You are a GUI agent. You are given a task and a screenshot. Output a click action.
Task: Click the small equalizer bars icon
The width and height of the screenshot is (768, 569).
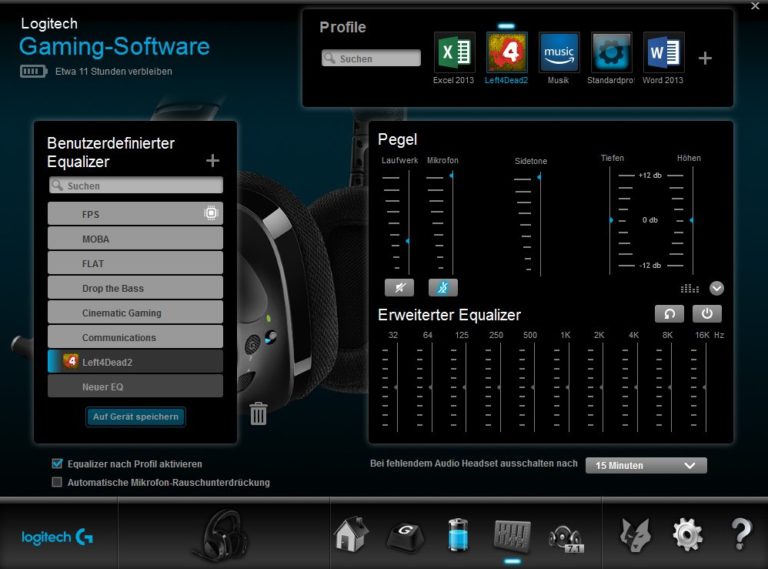690,288
